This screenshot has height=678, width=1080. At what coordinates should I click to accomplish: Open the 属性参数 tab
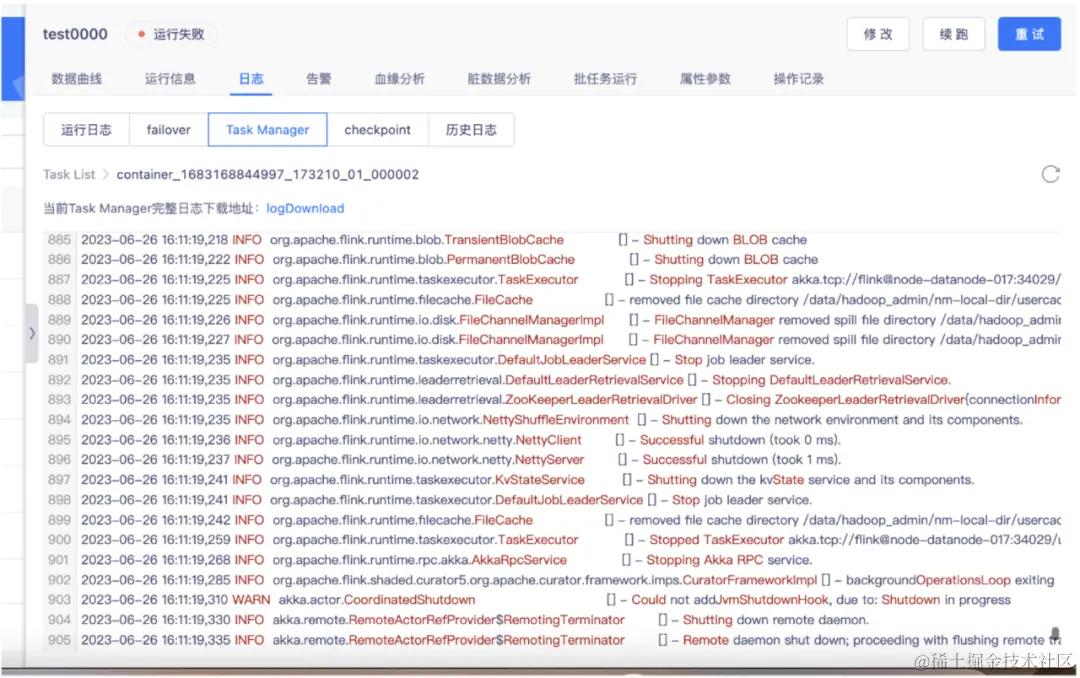click(705, 79)
